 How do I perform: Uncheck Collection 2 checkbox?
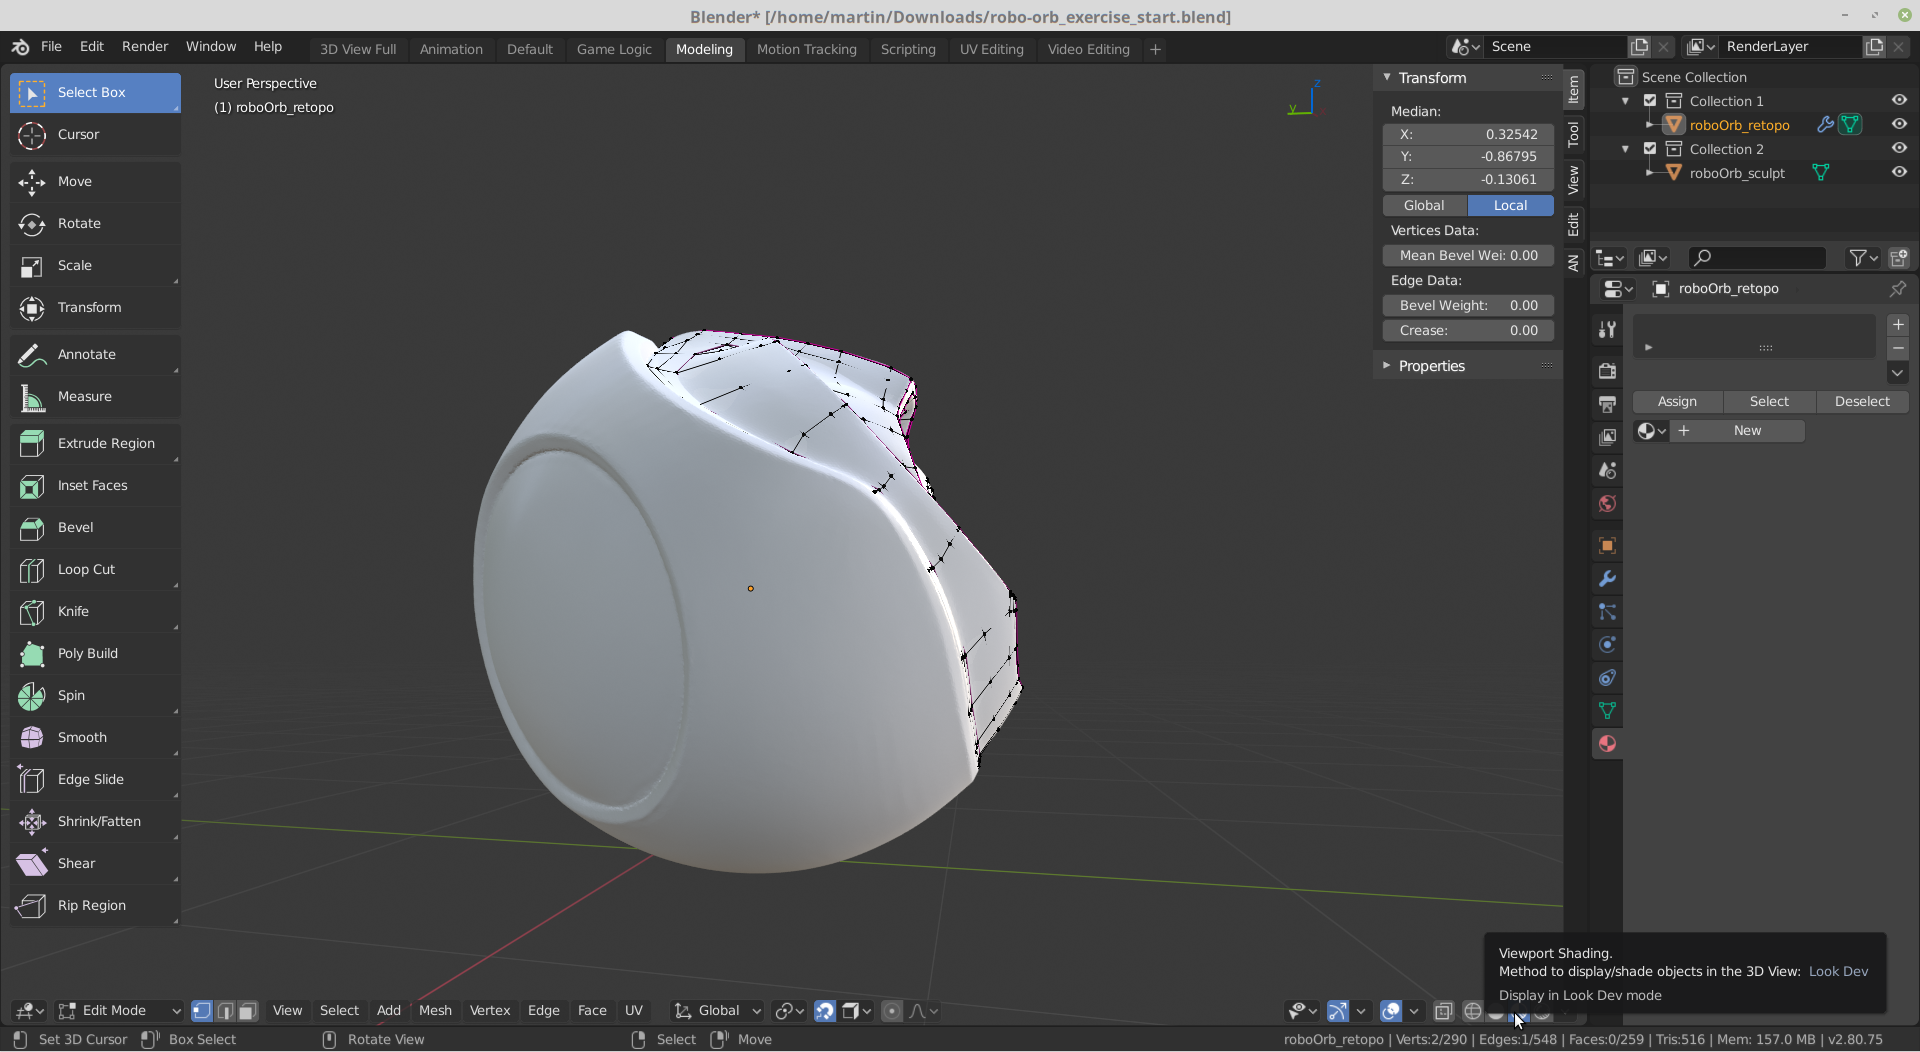click(x=1650, y=148)
